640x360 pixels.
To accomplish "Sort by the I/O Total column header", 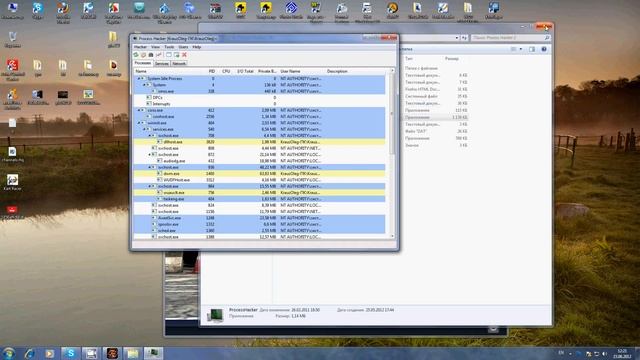I will point(245,71).
